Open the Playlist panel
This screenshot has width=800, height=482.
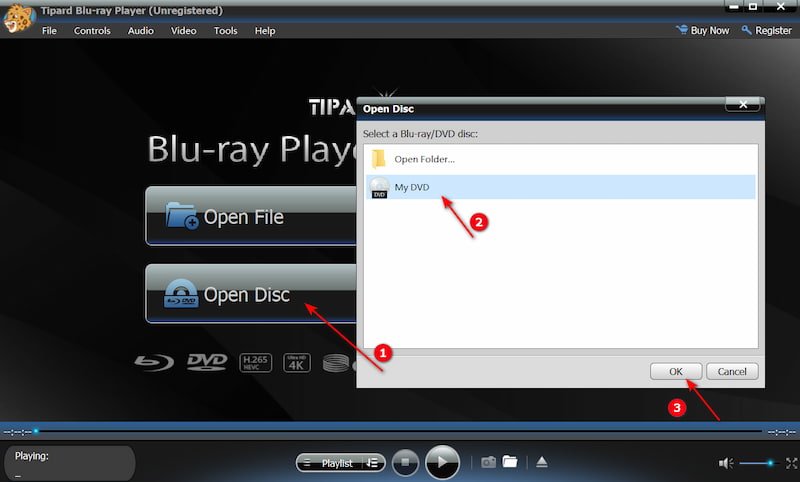330,463
